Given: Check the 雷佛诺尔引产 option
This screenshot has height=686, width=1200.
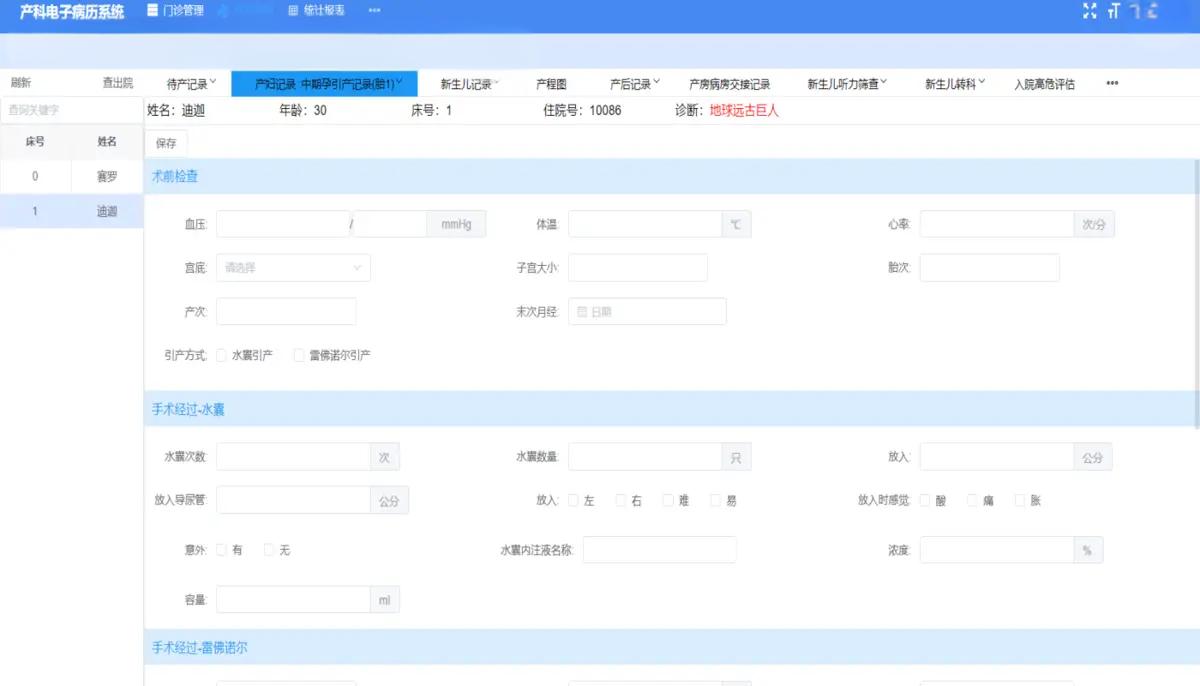Looking at the screenshot, I should [x=299, y=355].
